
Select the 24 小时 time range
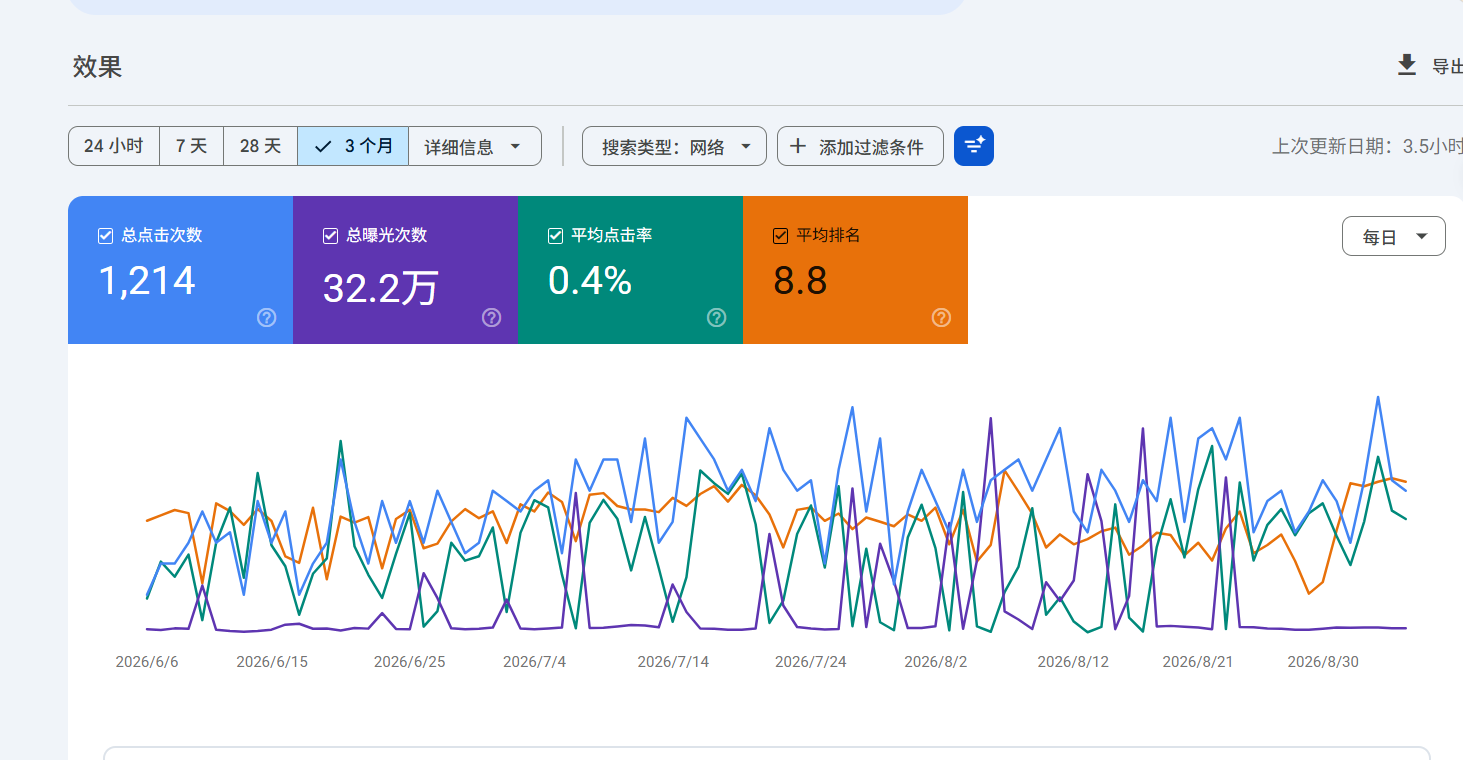114,146
